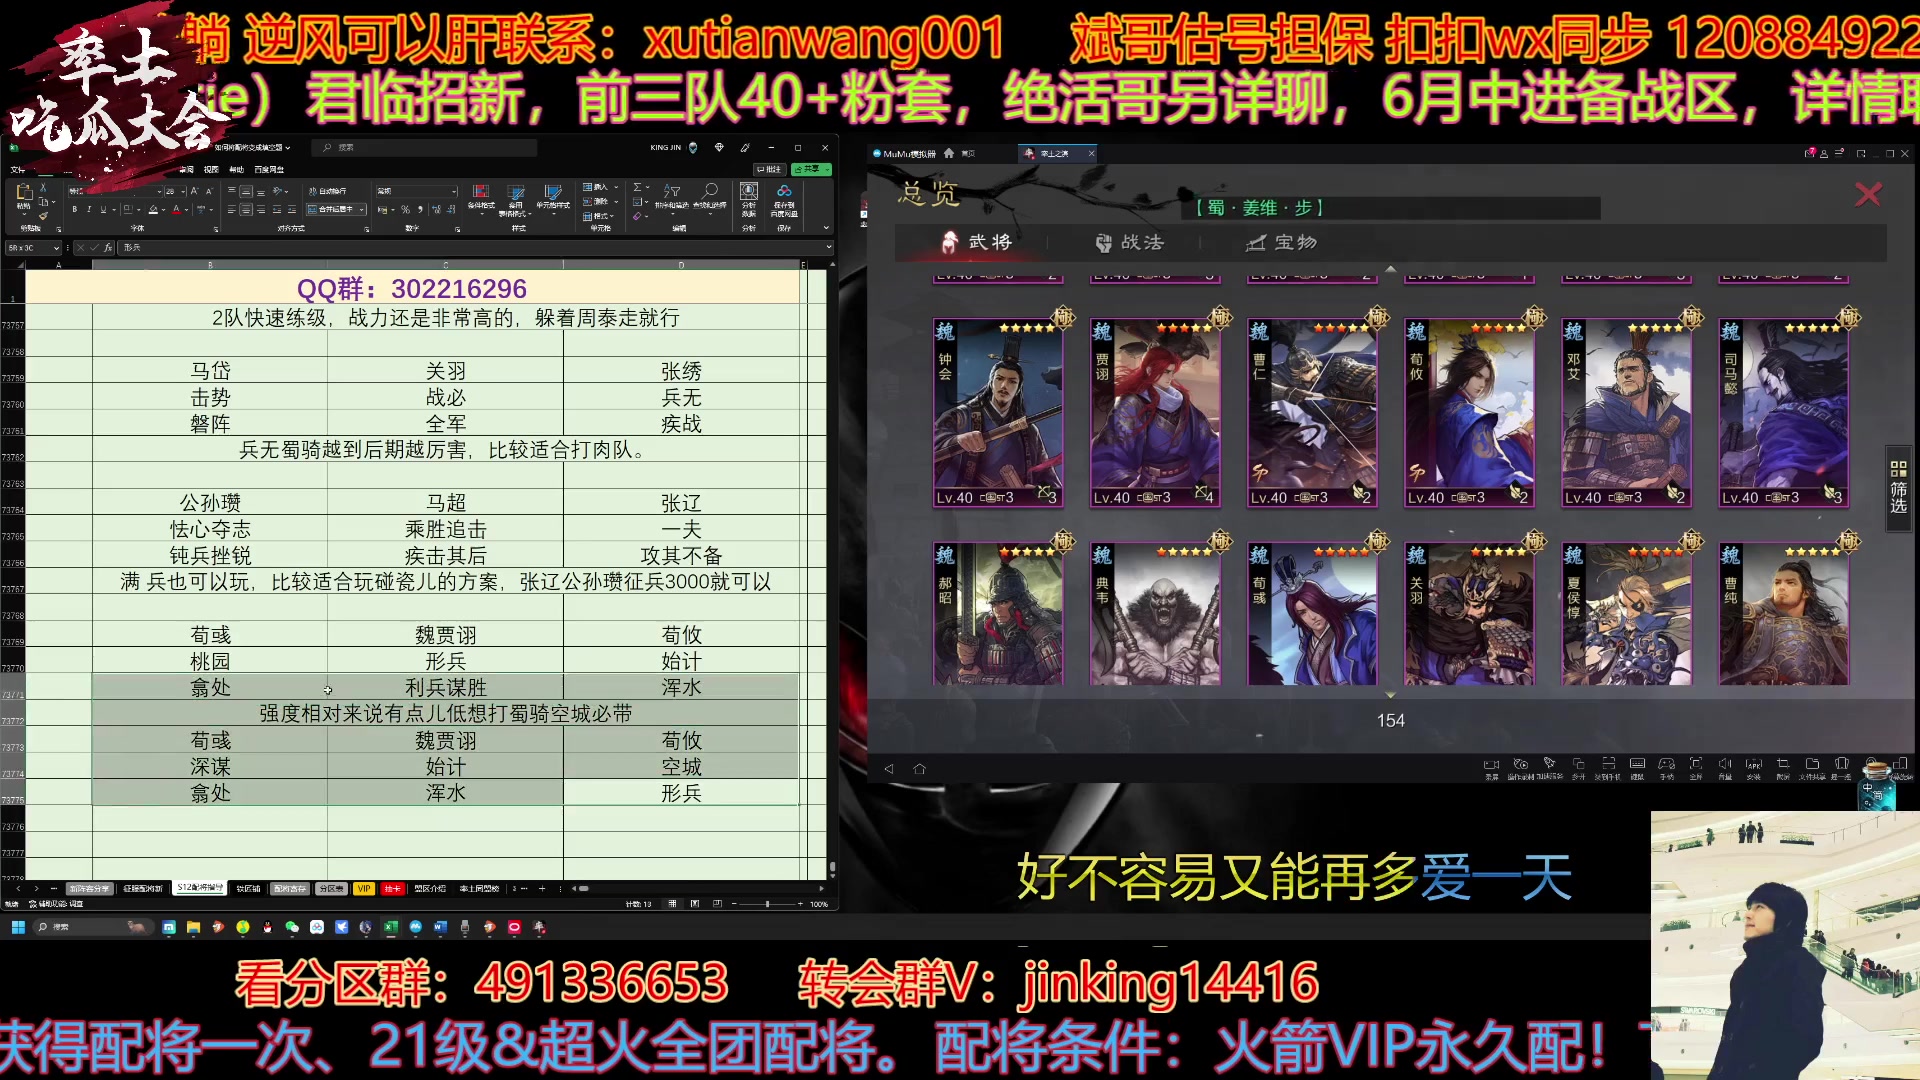
Task: Open the 百度网盘 ribbon tab
Action: coord(269,169)
